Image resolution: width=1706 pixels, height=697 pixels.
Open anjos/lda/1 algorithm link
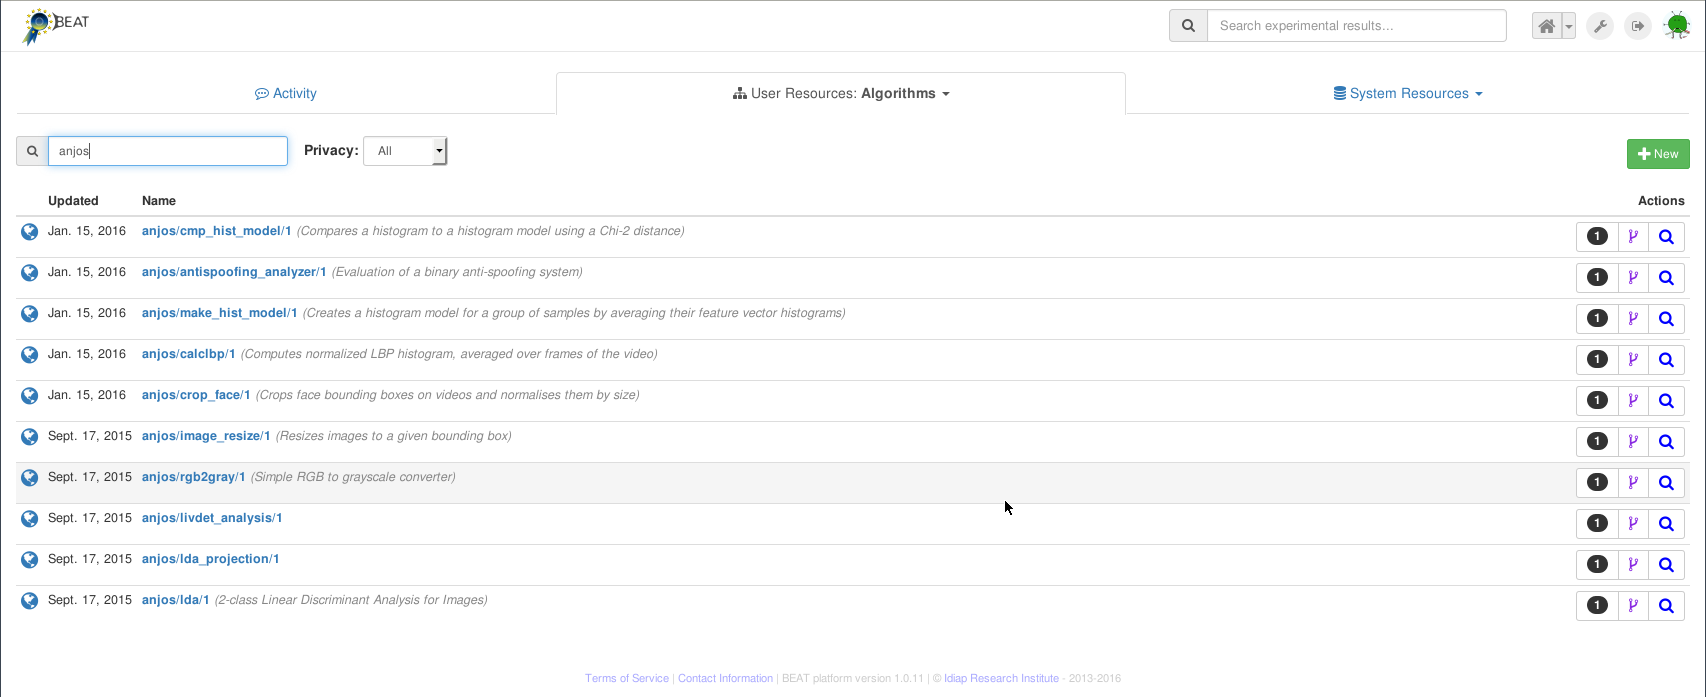point(176,600)
